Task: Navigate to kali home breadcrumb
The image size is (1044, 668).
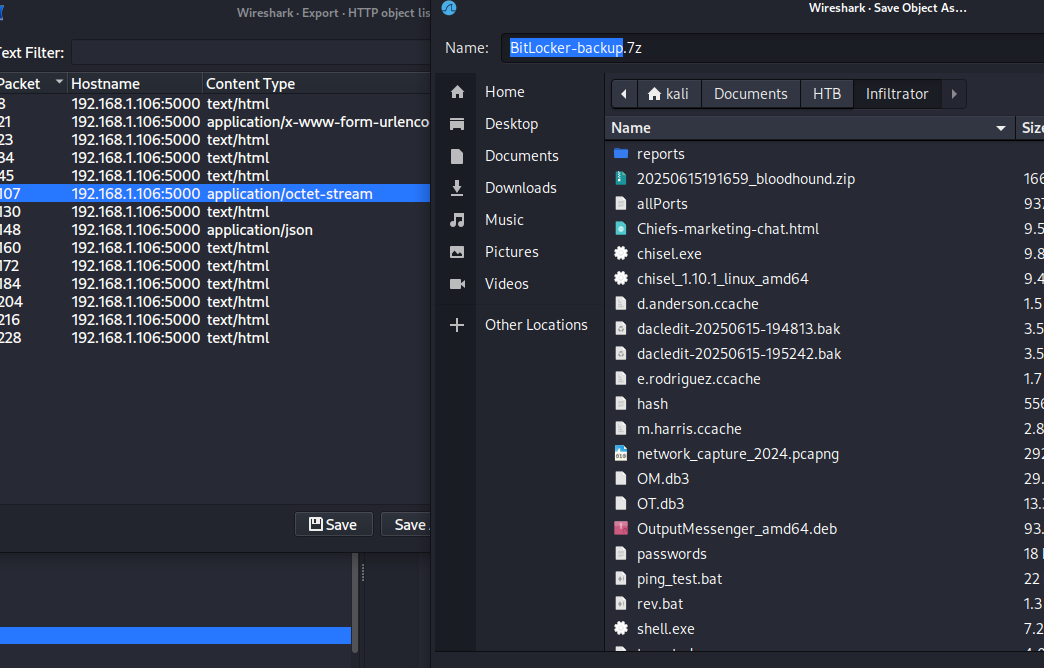Action: (x=668, y=94)
